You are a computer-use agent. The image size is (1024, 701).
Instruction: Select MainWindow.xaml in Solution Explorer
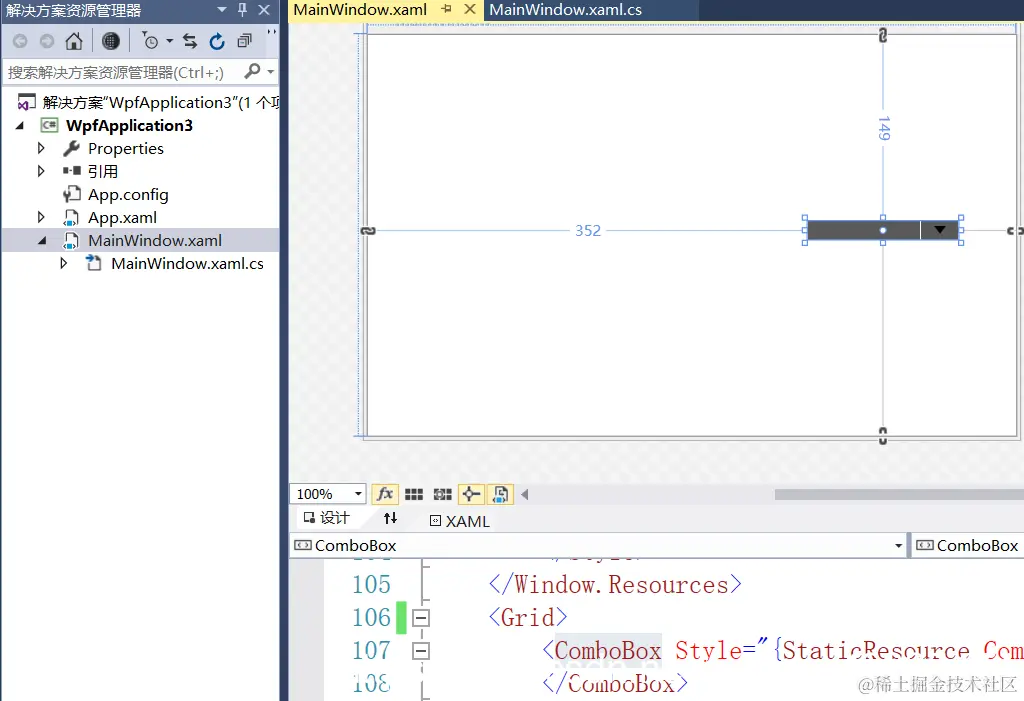tap(155, 240)
